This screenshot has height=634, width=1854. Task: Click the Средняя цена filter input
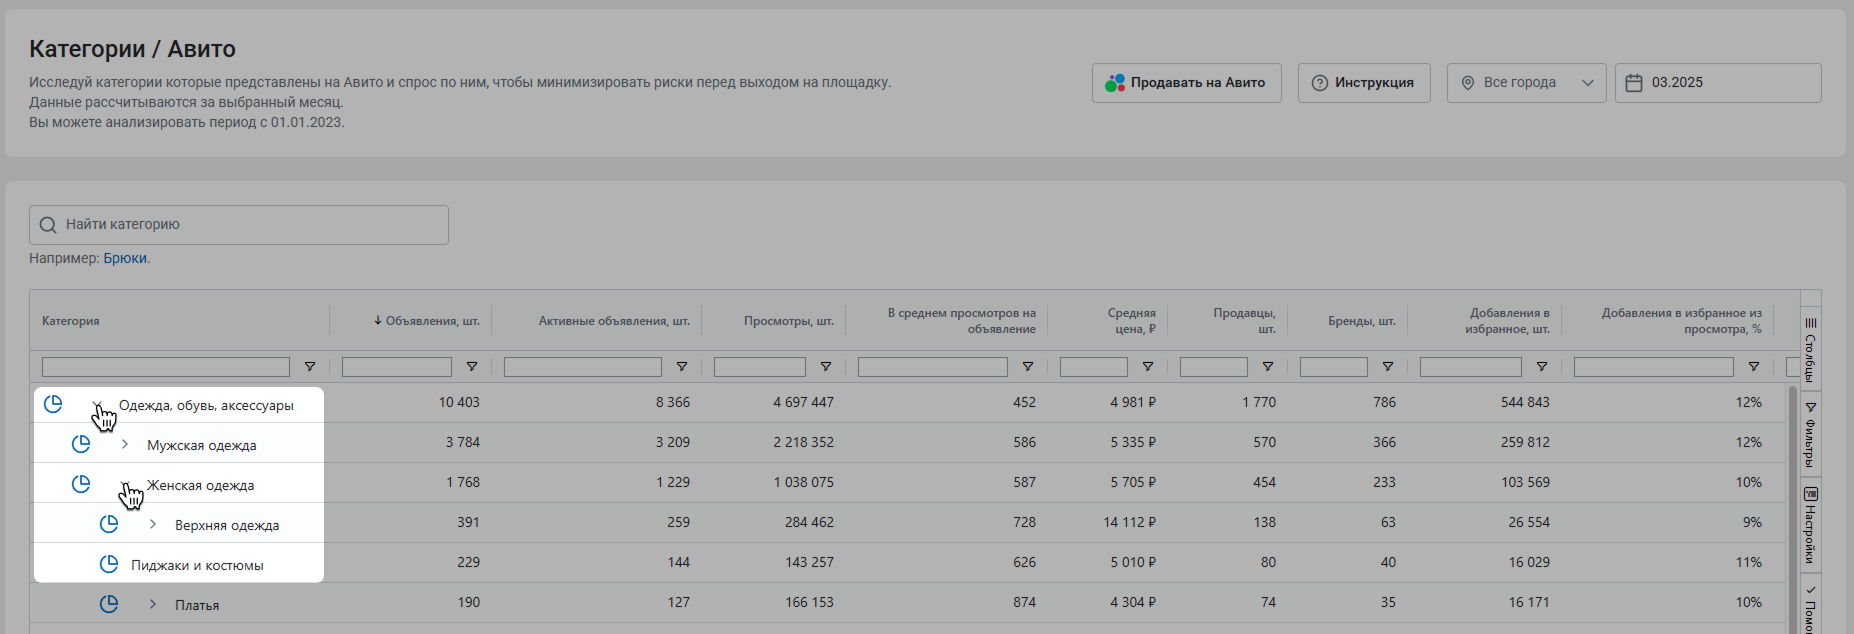pos(1094,367)
